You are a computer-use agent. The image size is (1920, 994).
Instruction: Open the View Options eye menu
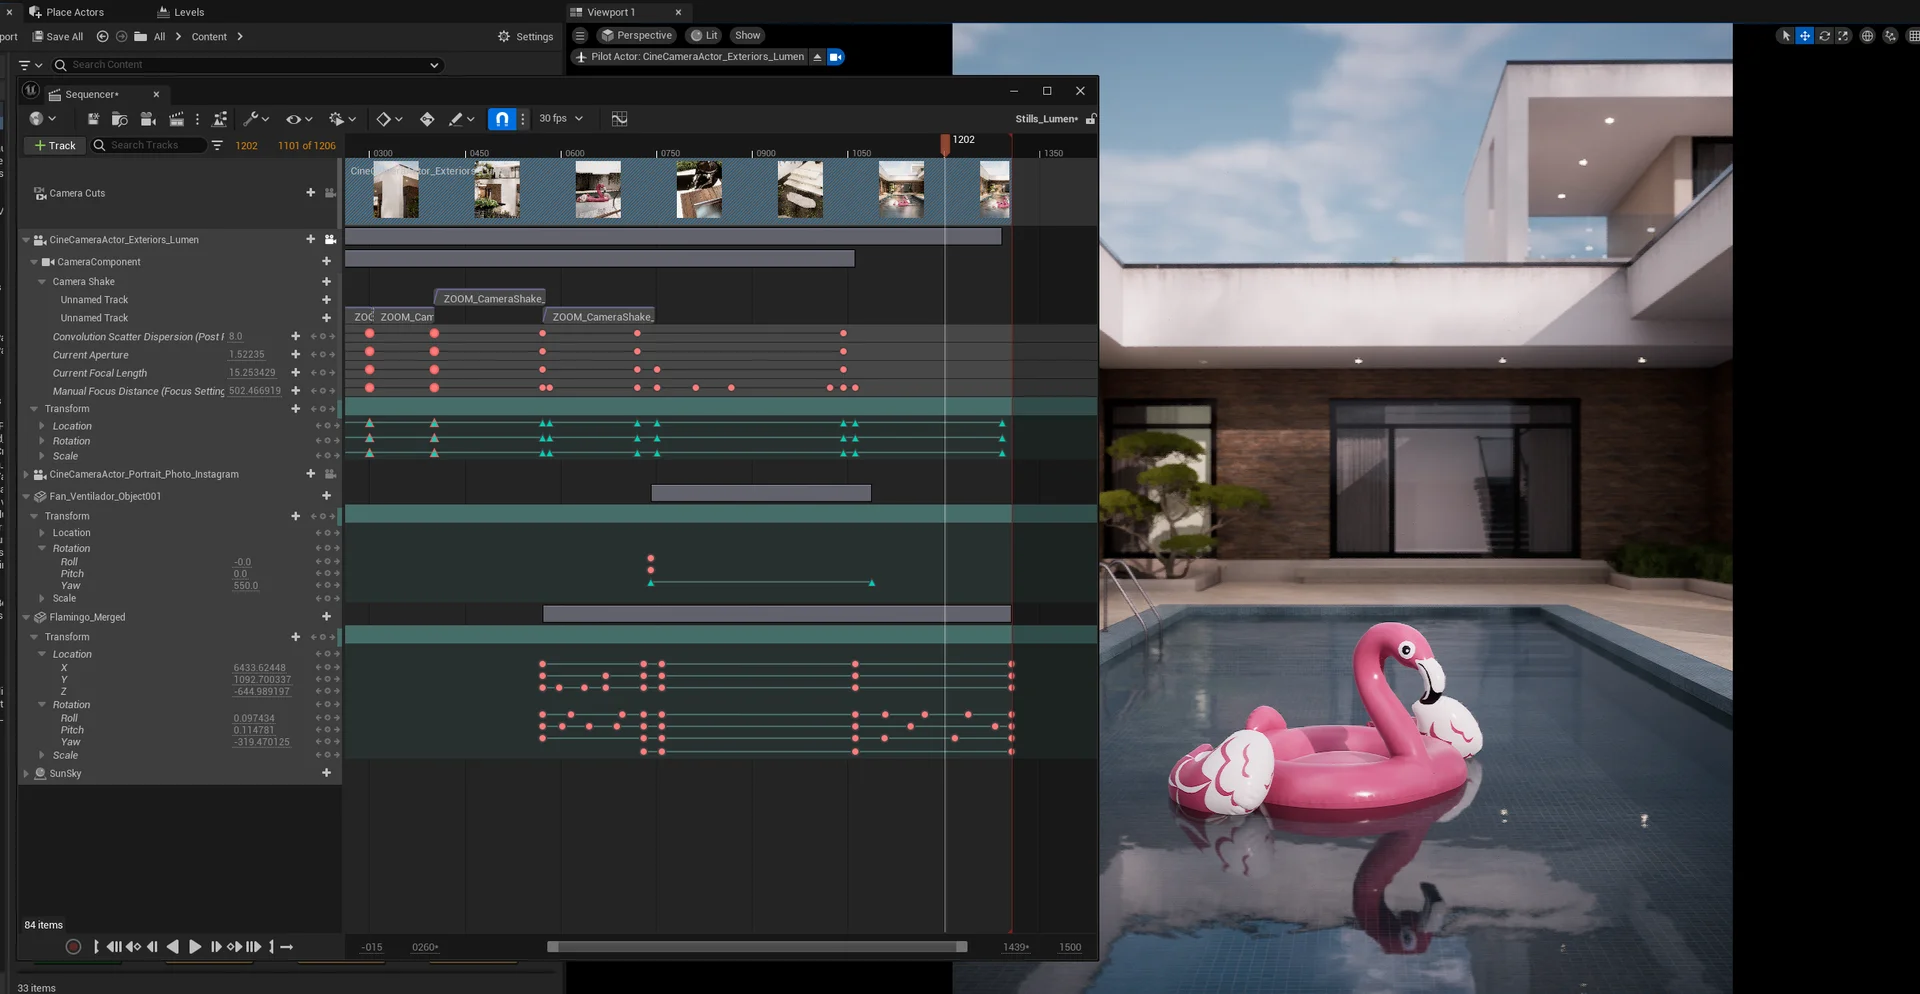[x=299, y=119]
